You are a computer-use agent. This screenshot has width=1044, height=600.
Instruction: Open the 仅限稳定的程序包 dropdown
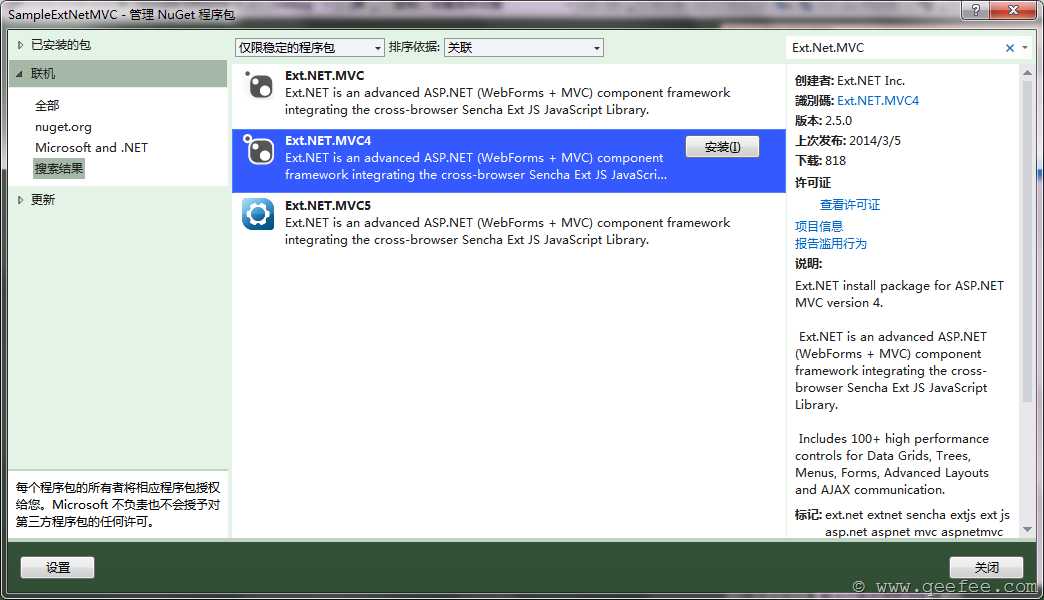(310, 47)
